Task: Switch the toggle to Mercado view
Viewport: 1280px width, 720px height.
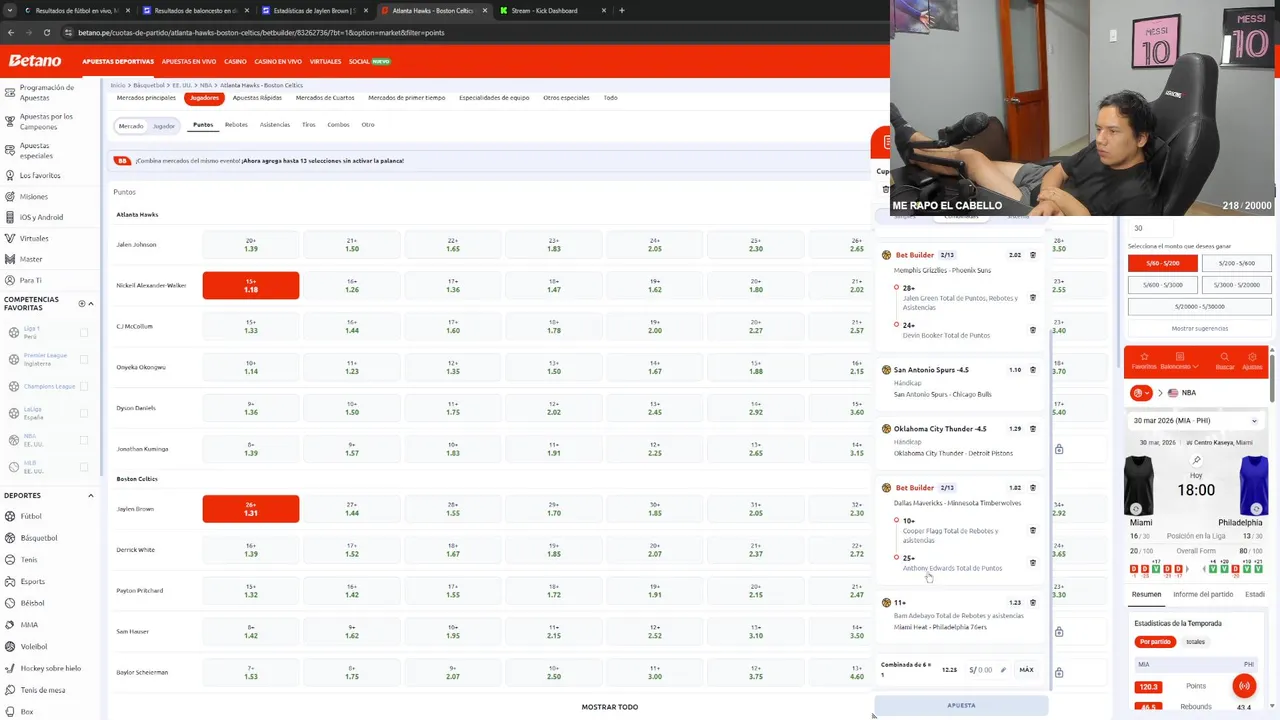Action: (131, 126)
